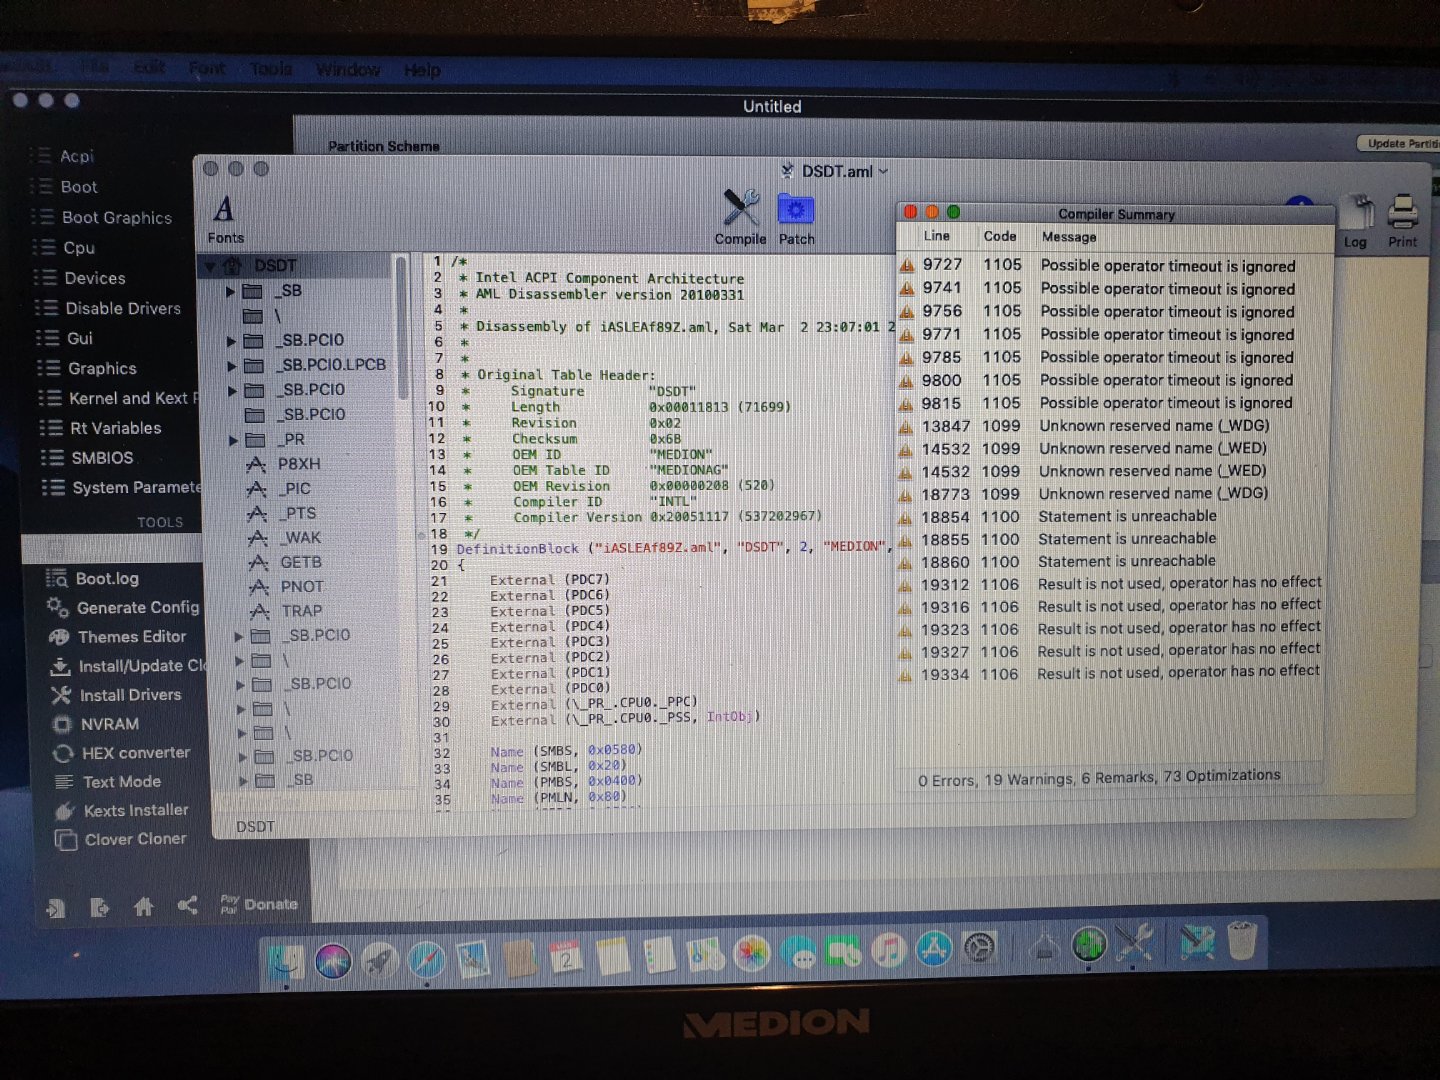Image resolution: width=1440 pixels, height=1080 pixels.
Task: Click the Donate button
Action: pyautogui.click(x=259, y=905)
